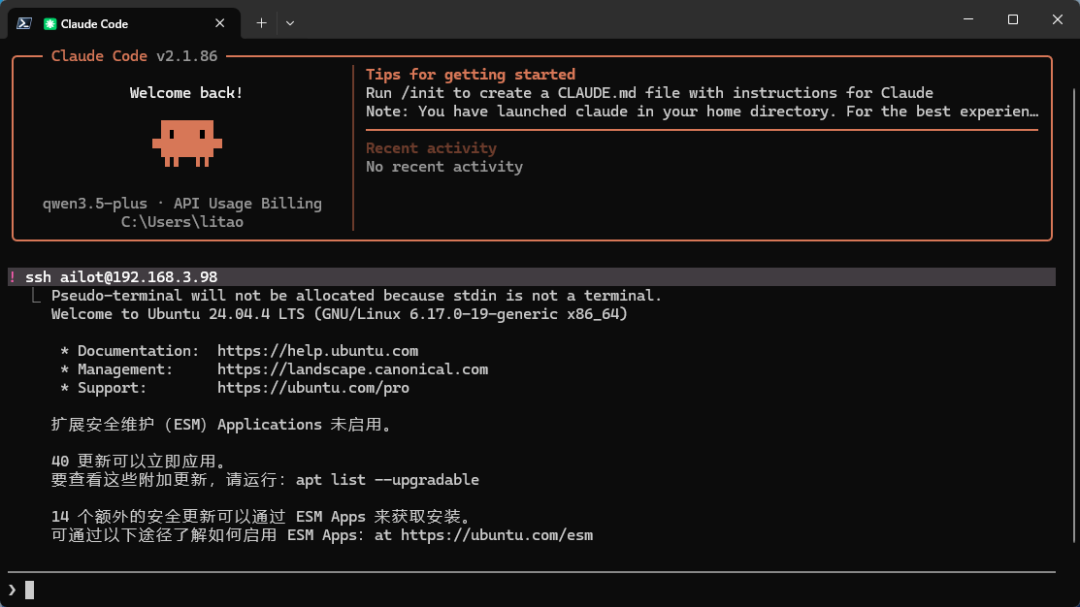Open the https://ubuntu.com/esm link

point(497,535)
